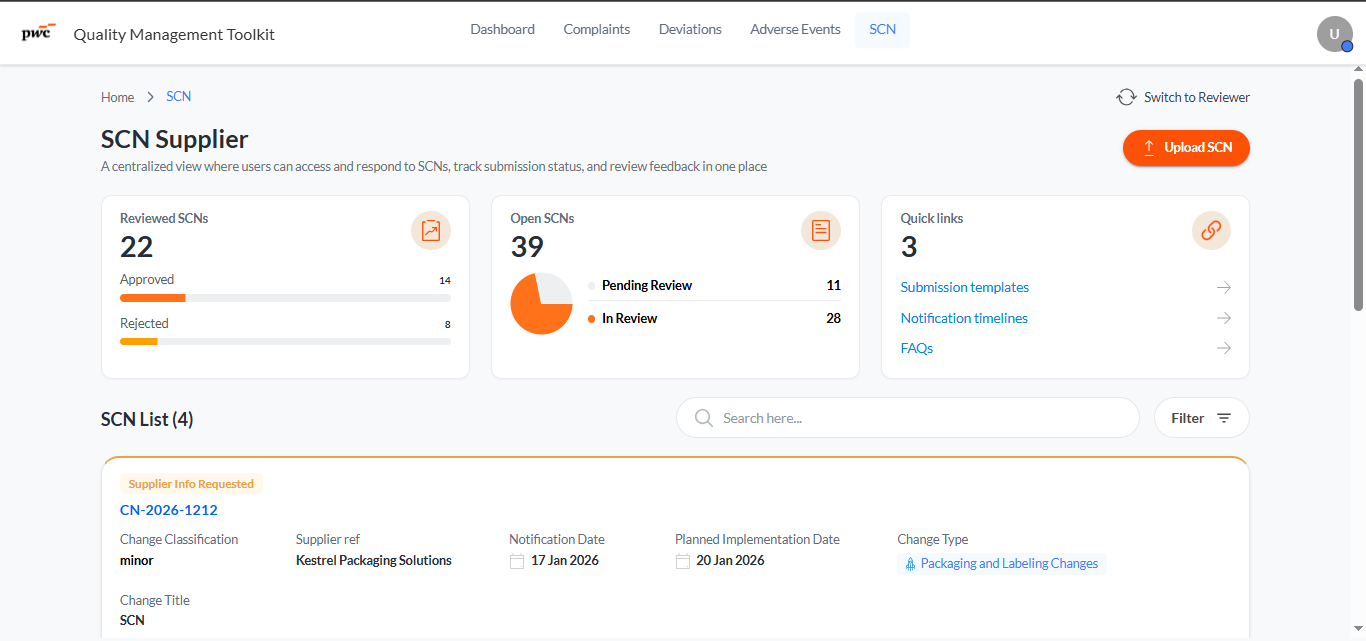Open the Submission templates link
Image resolution: width=1366 pixels, height=641 pixels.
click(965, 288)
